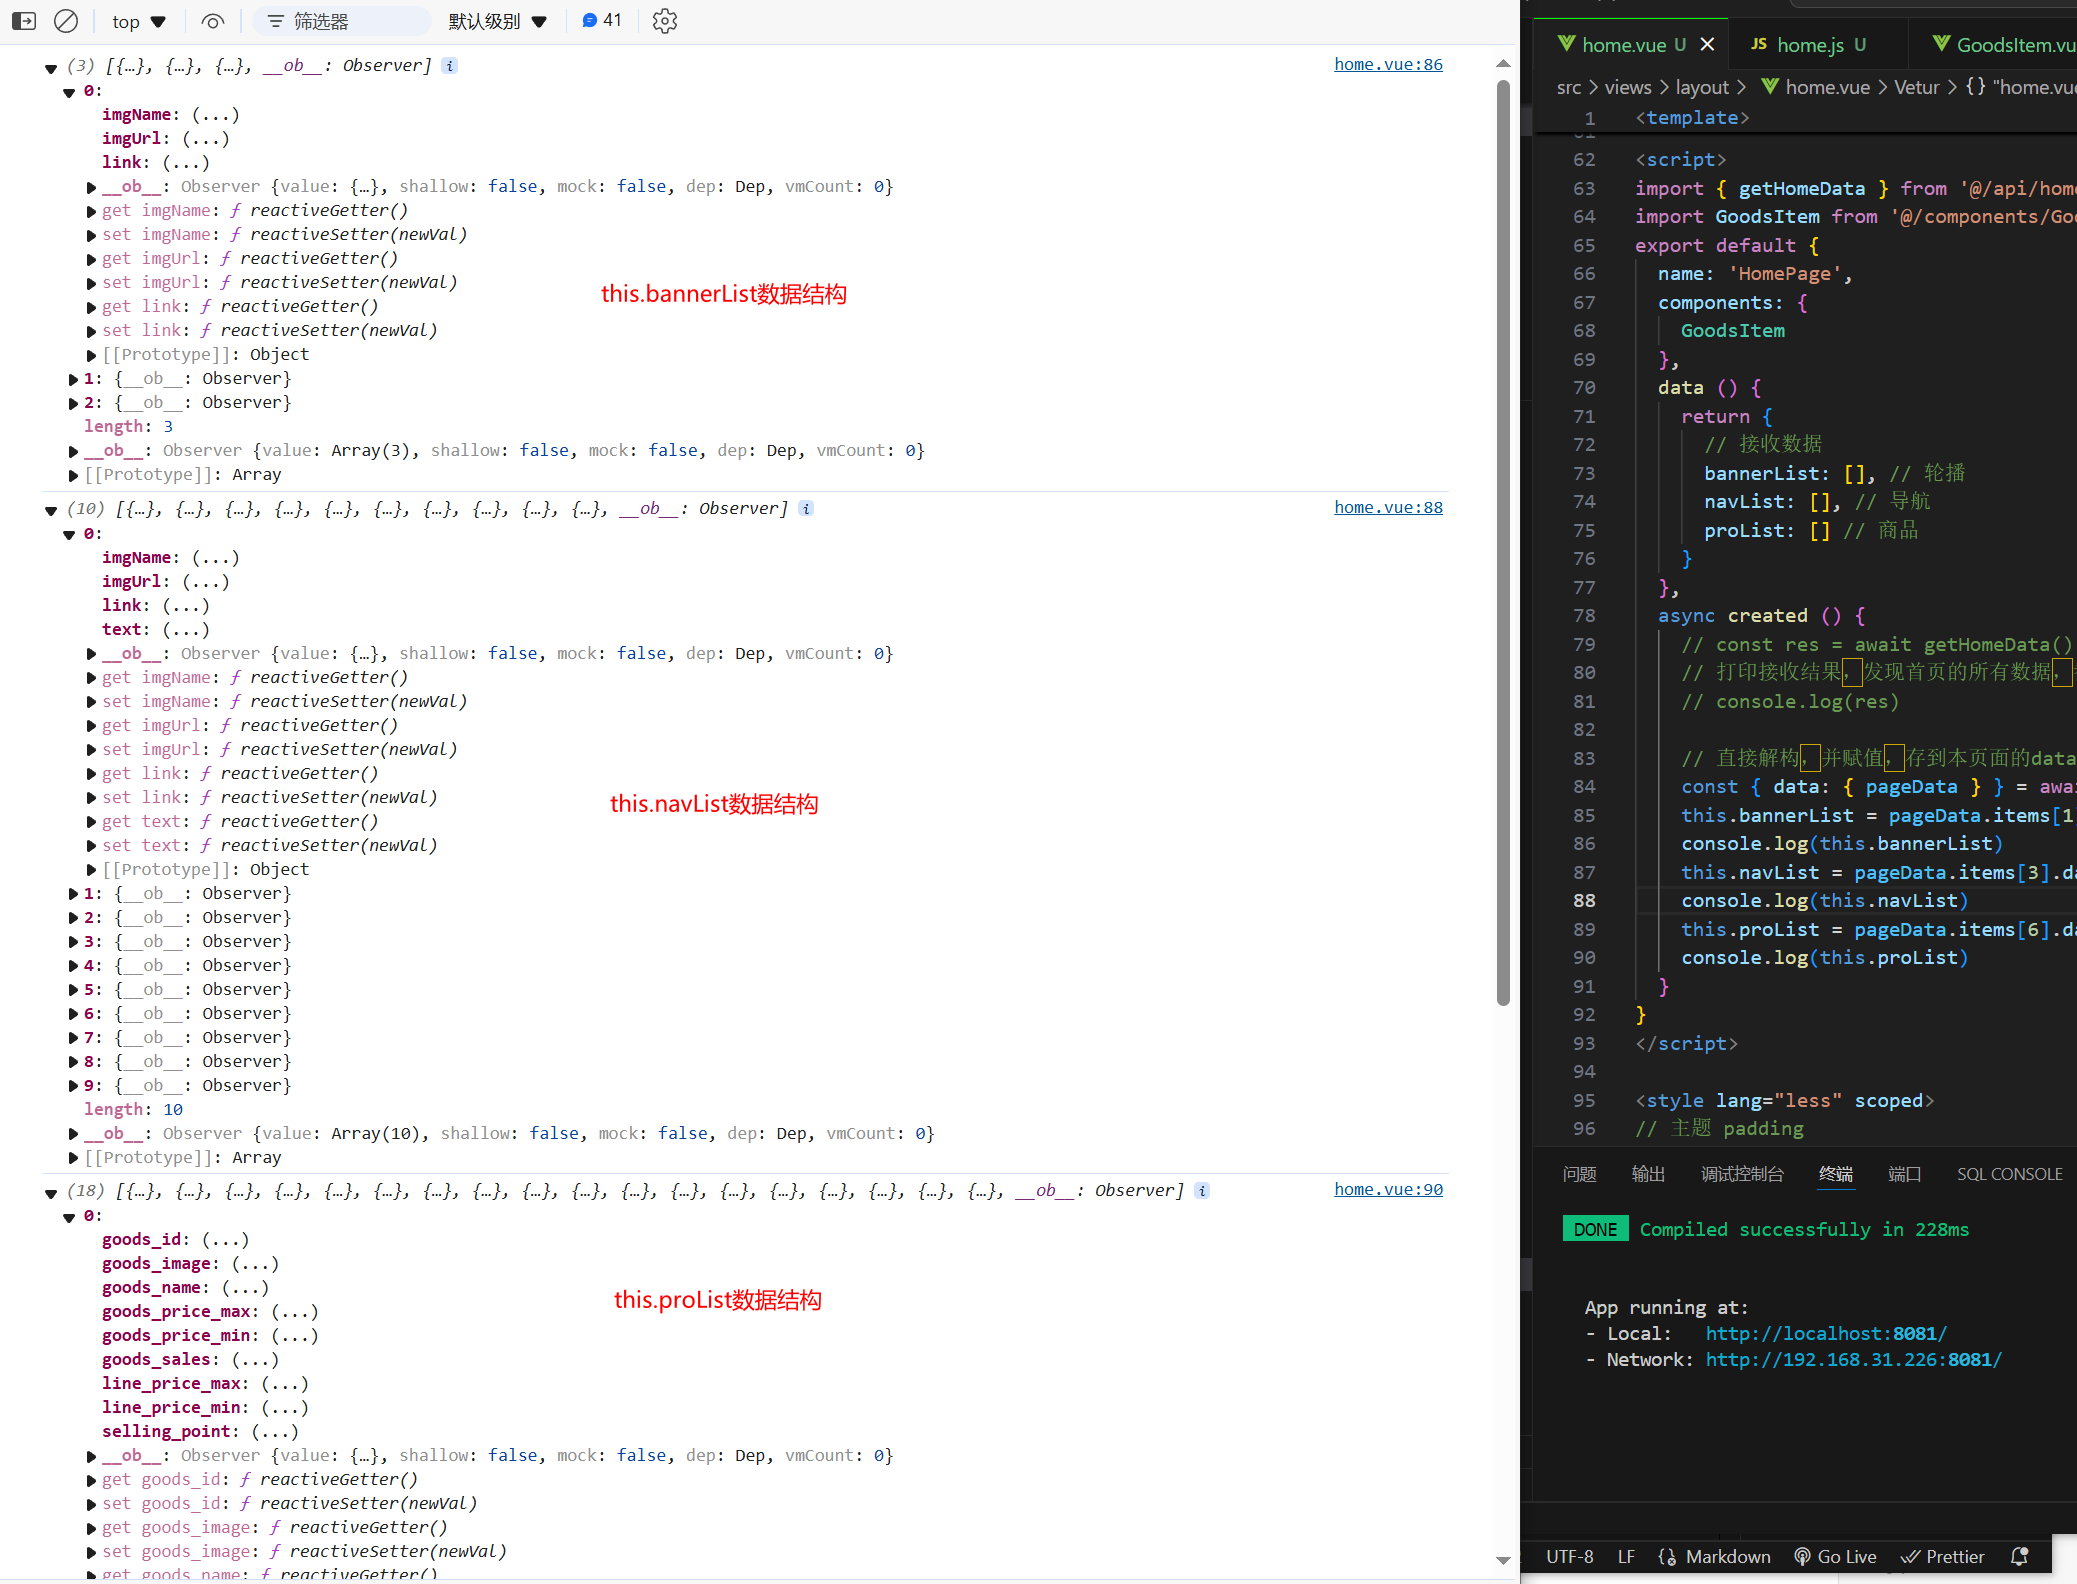
Task: Click the notification bell in status bar
Action: (x=2019, y=1557)
